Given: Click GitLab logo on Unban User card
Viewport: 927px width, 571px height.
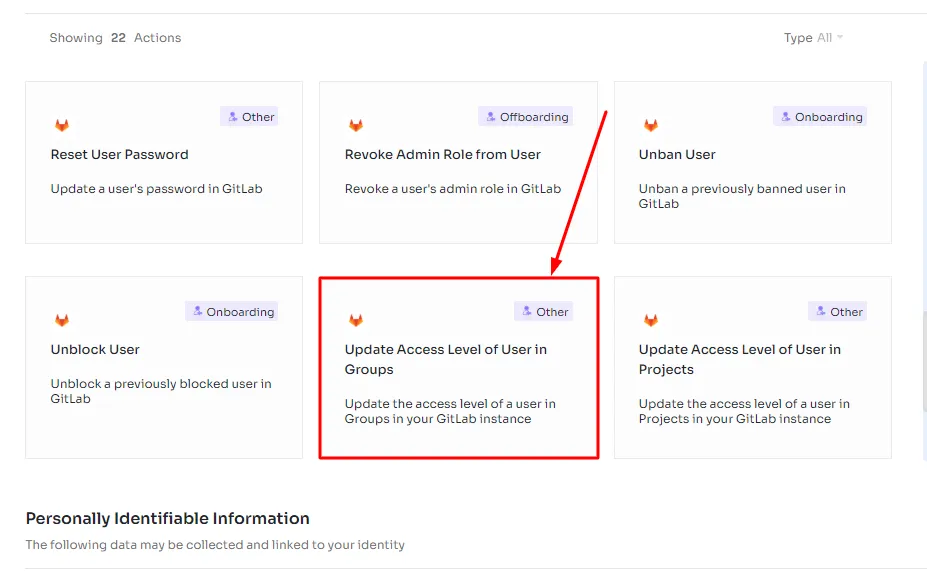Looking at the screenshot, I should [x=651, y=125].
